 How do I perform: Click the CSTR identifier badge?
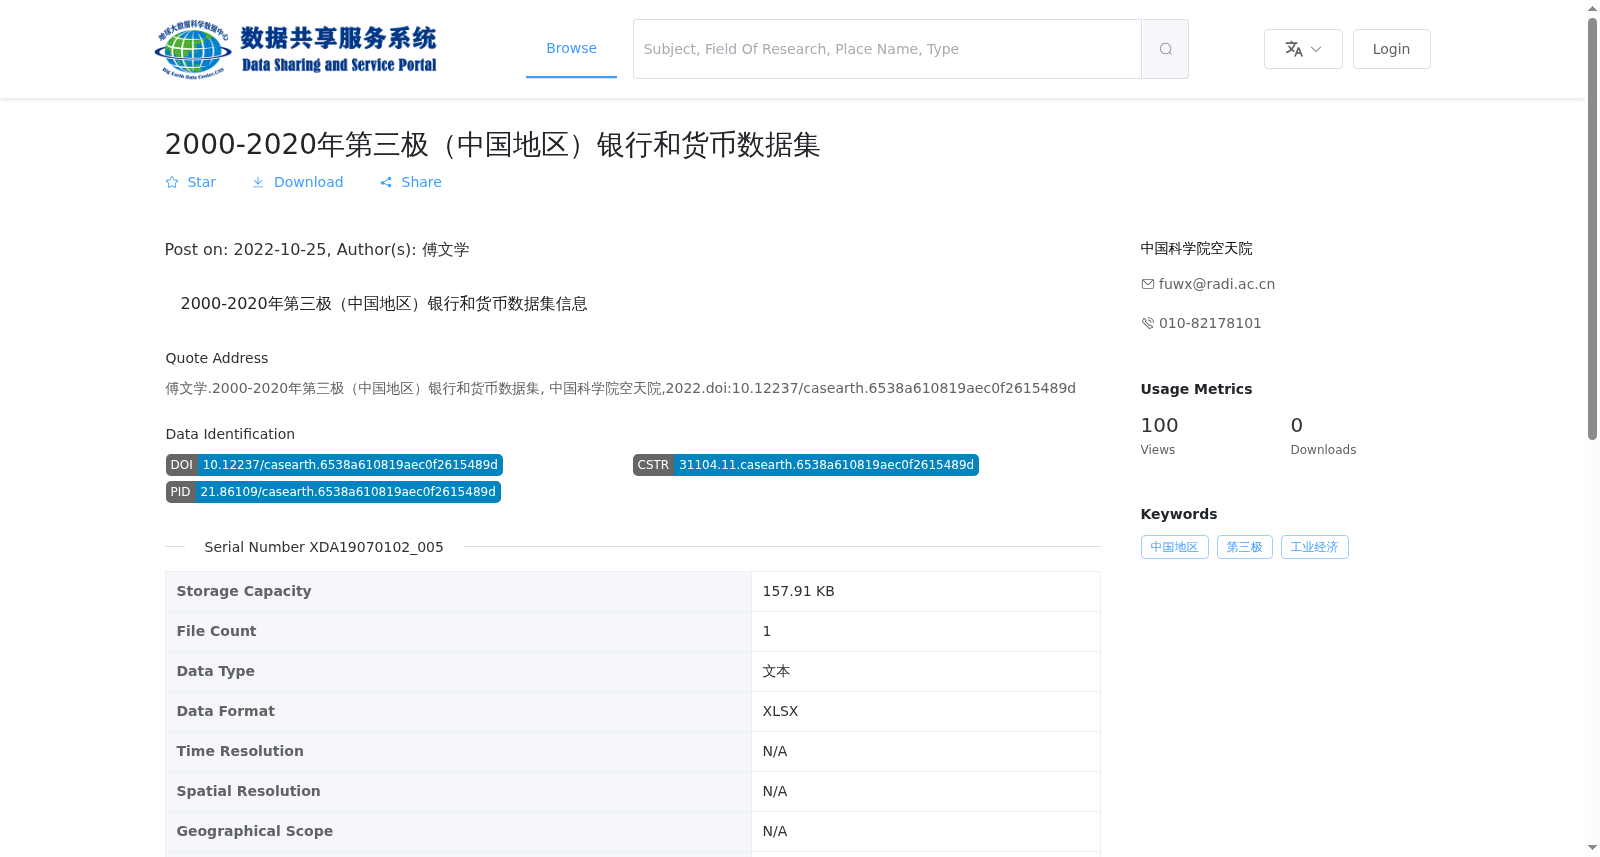(805, 465)
